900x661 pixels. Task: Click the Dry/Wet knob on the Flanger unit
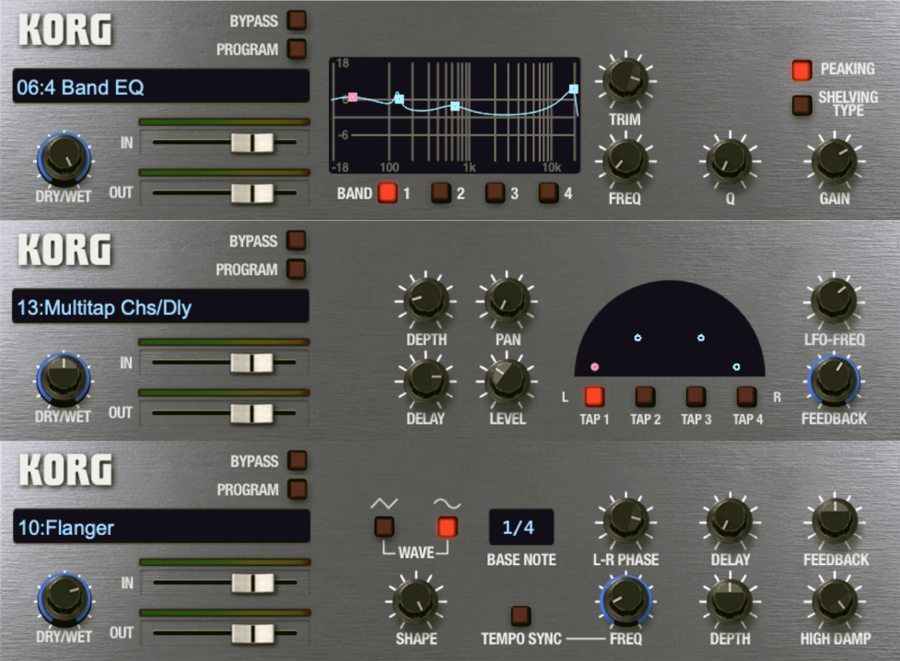pos(64,599)
